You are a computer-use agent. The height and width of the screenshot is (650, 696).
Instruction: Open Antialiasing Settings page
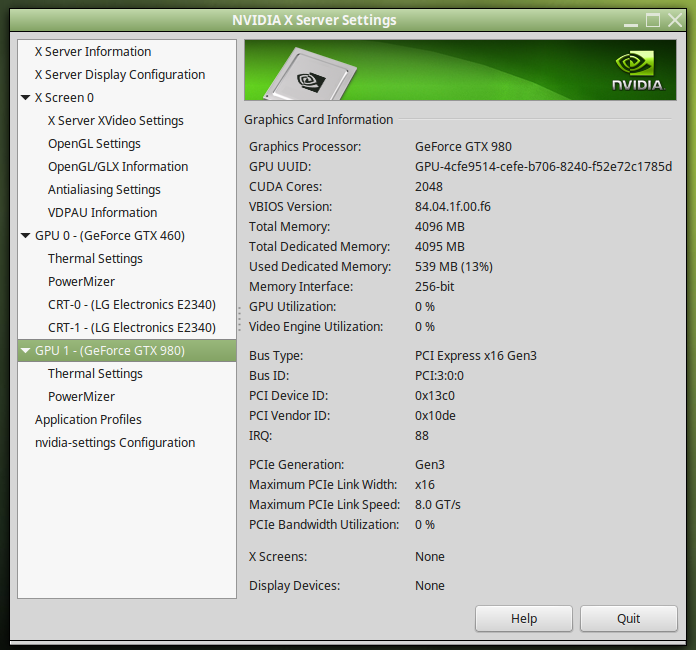click(x=104, y=190)
